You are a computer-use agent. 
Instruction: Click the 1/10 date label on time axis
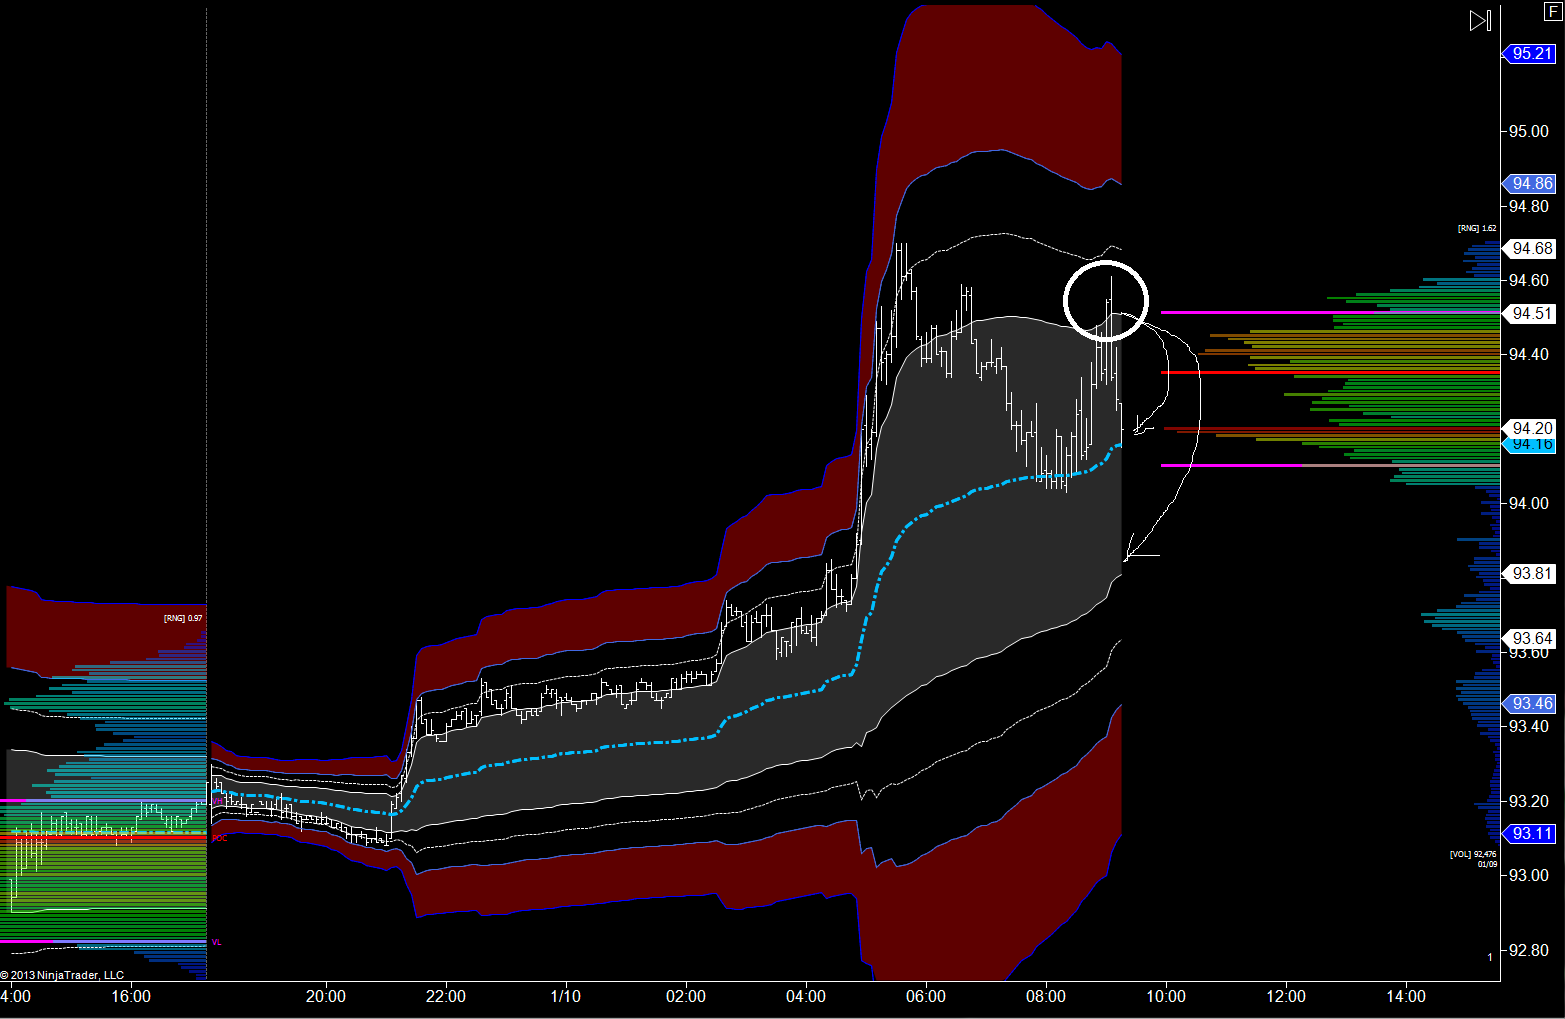566,996
